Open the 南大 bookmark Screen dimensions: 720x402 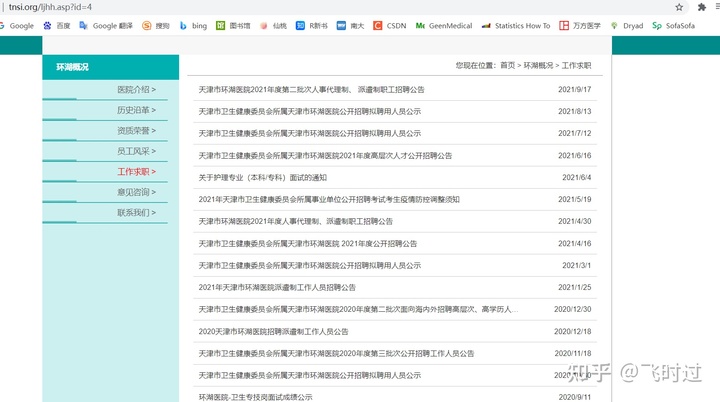pyautogui.click(x=350, y=26)
